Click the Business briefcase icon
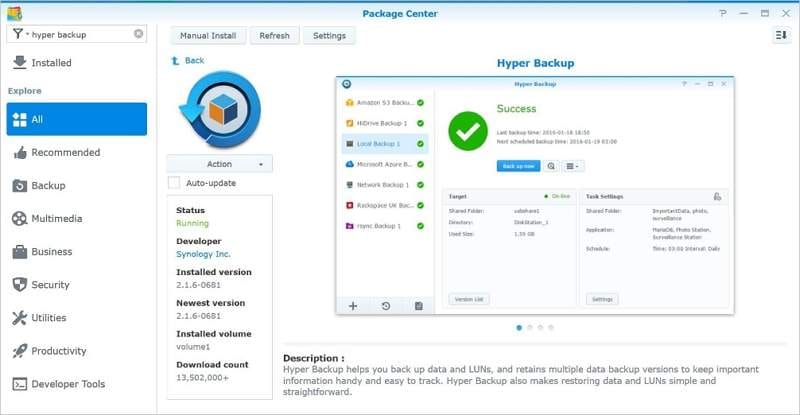The image size is (800, 415). [19, 252]
